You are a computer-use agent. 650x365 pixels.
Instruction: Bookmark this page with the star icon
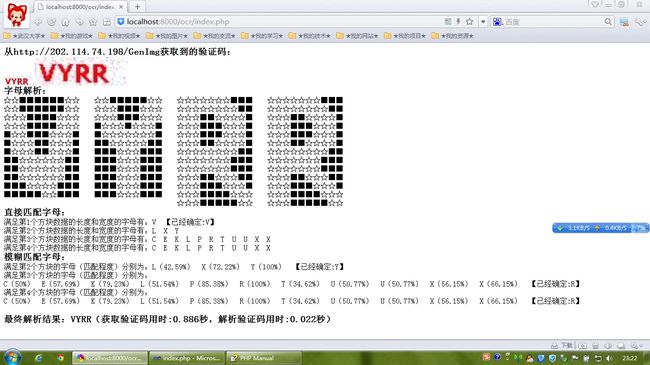470,22
